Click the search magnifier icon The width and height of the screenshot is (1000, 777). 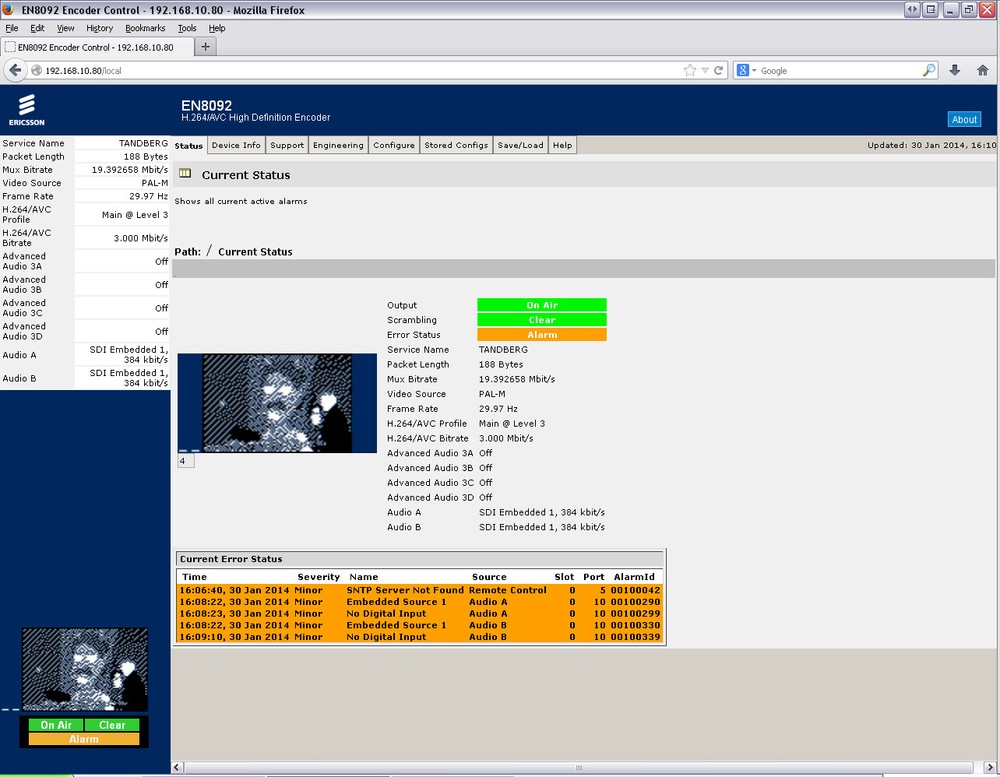(x=928, y=70)
